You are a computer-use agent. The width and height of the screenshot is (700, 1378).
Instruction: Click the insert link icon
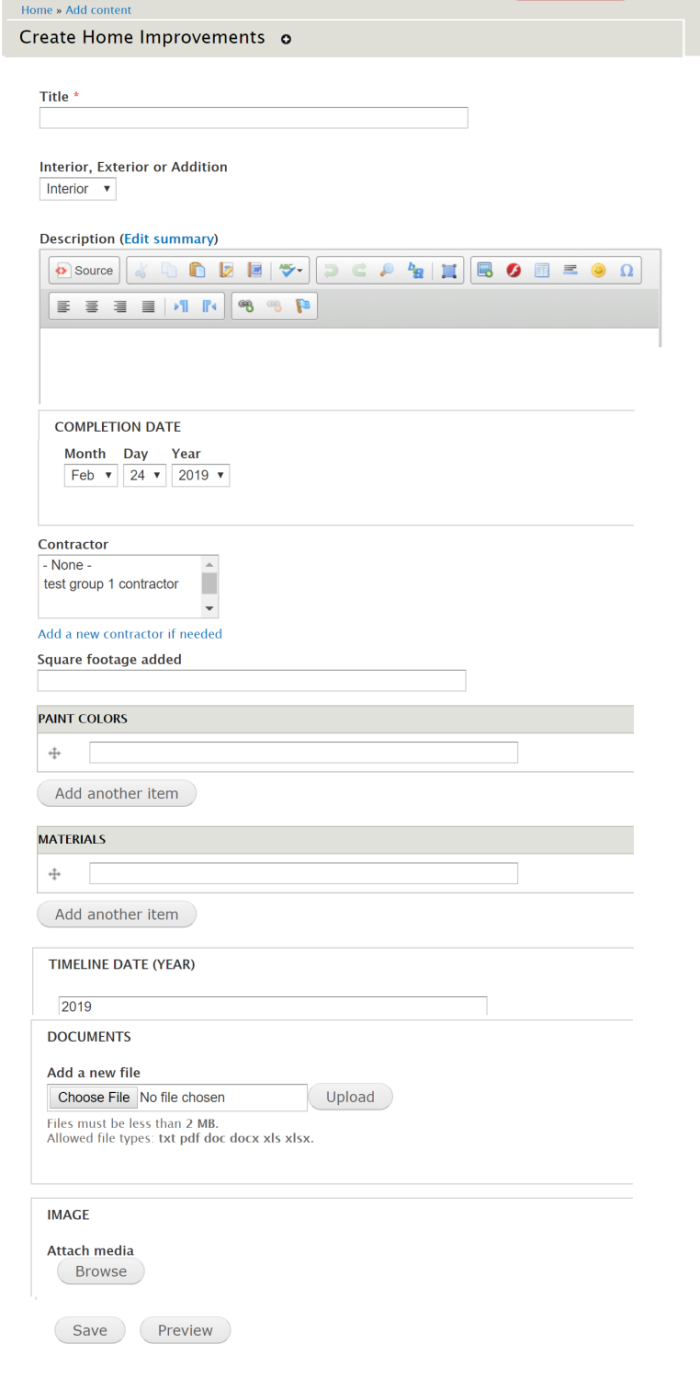point(246,307)
